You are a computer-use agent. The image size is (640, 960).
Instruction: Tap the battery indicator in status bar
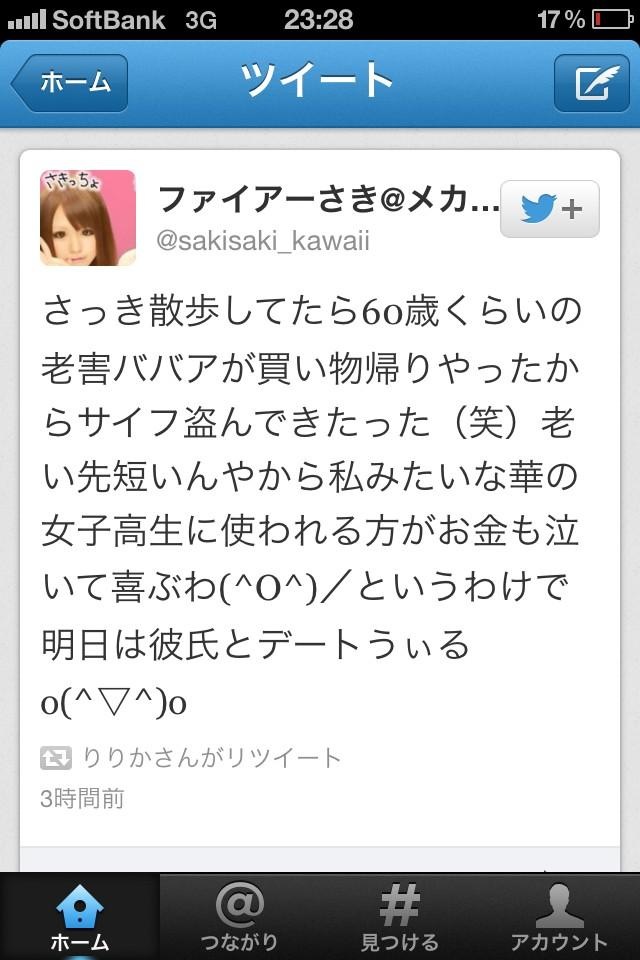point(612,20)
